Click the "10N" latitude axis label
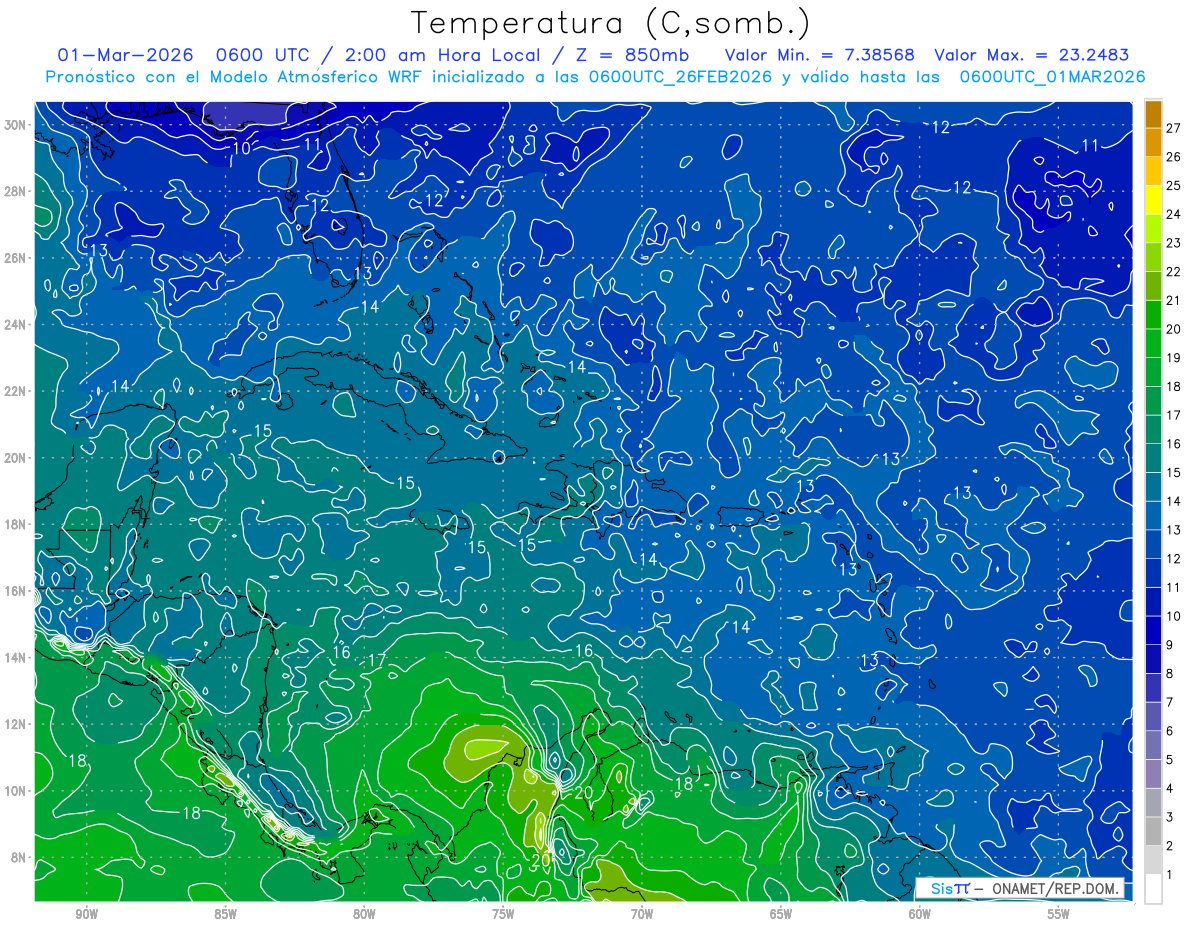The image size is (1200, 927). (15, 791)
